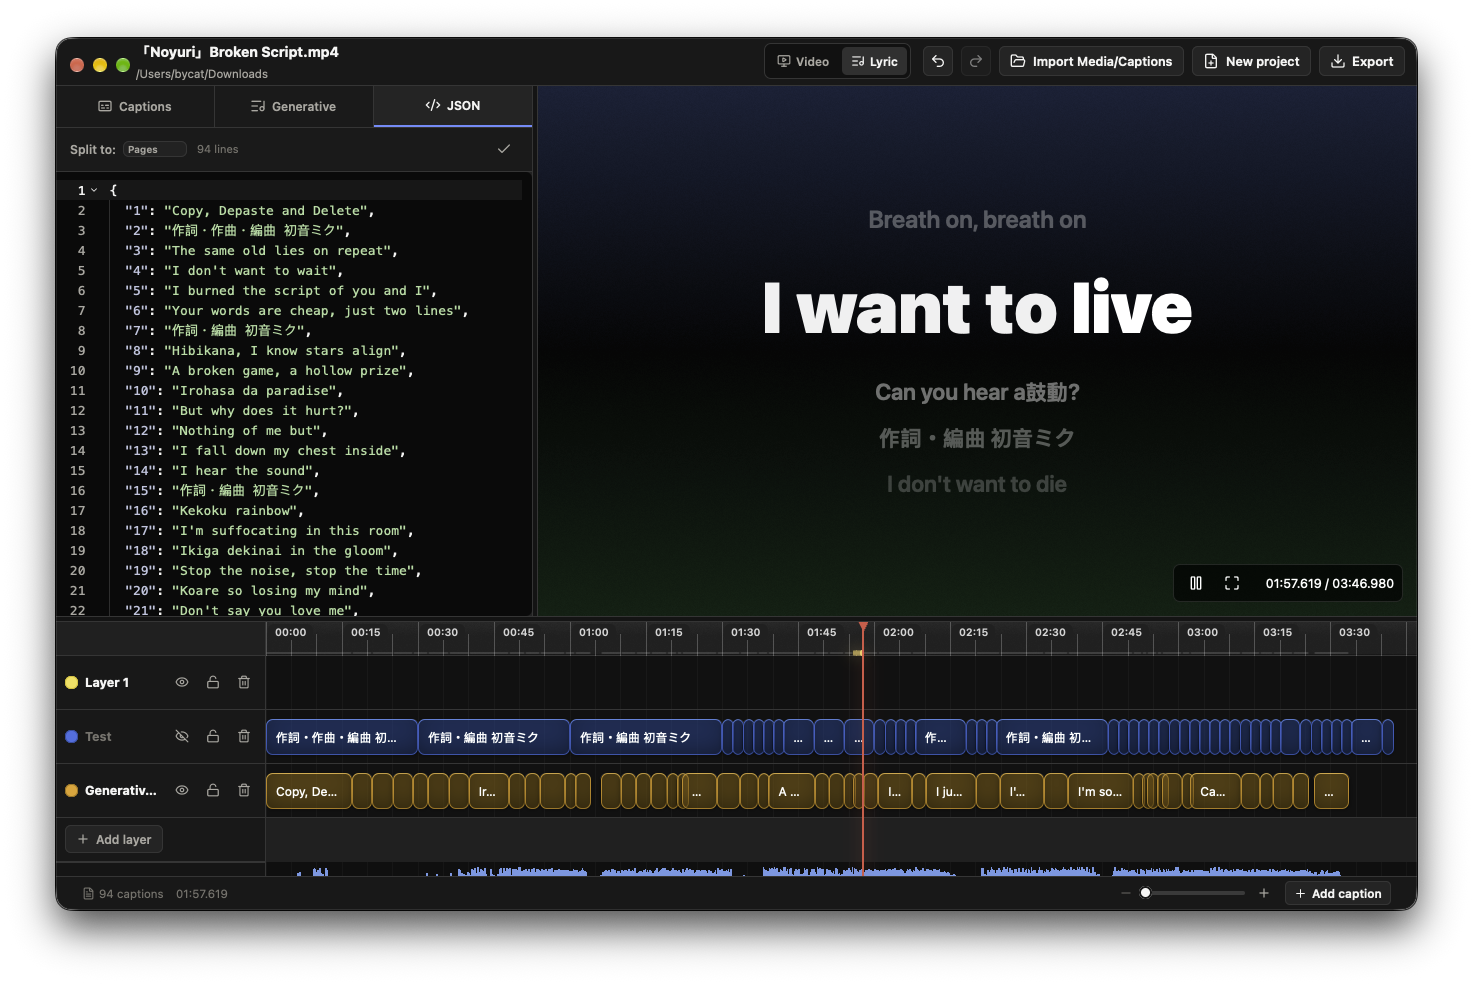Select the JSON tab
Viewport: 1473px width, 984px height.
pyautogui.click(x=453, y=105)
